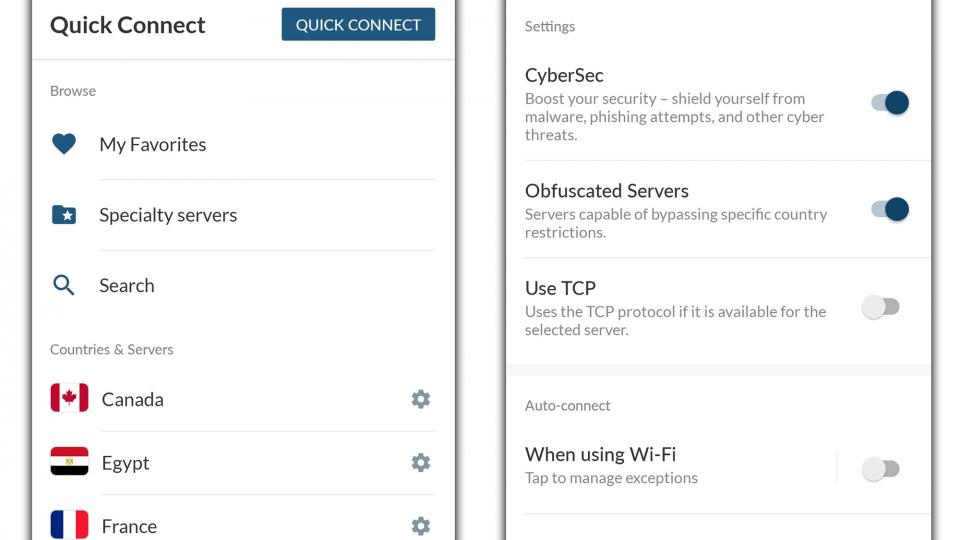Turn off Obfuscated Servers switch
The width and height of the screenshot is (960, 540).
[x=890, y=209]
